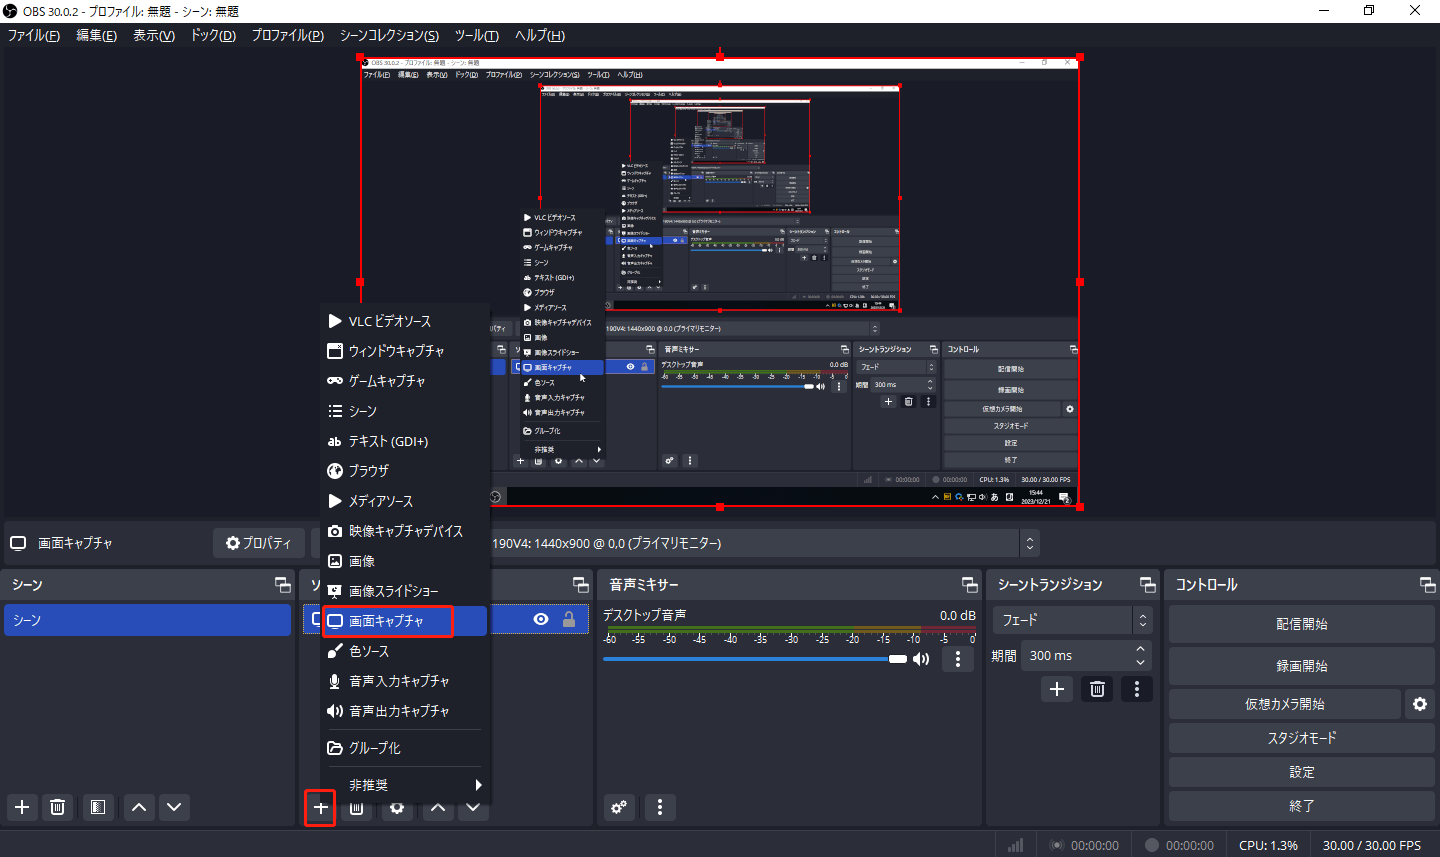The width and height of the screenshot is (1440, 857).
Task: Pop out the コントロール dock
Action: pyautogui.click(x=1427, y=585)
